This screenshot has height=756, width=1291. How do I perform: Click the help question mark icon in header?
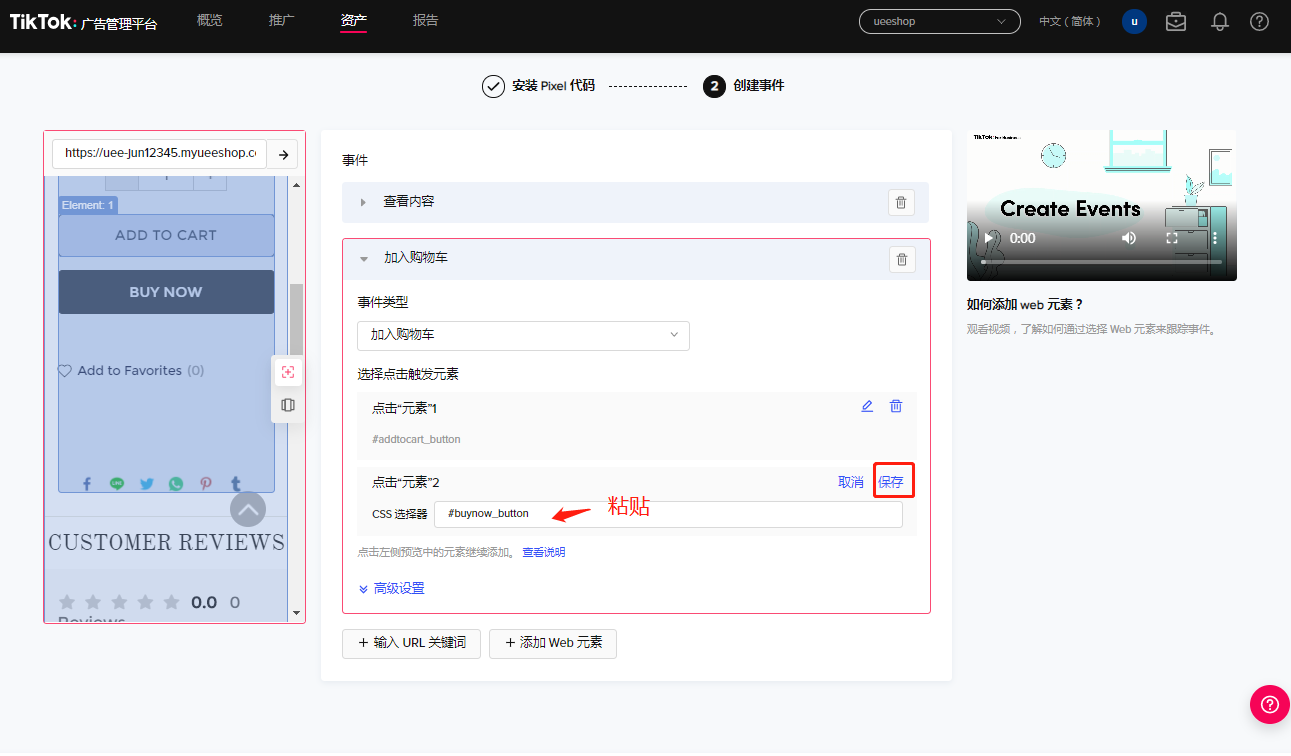(x=1259, y=21)
